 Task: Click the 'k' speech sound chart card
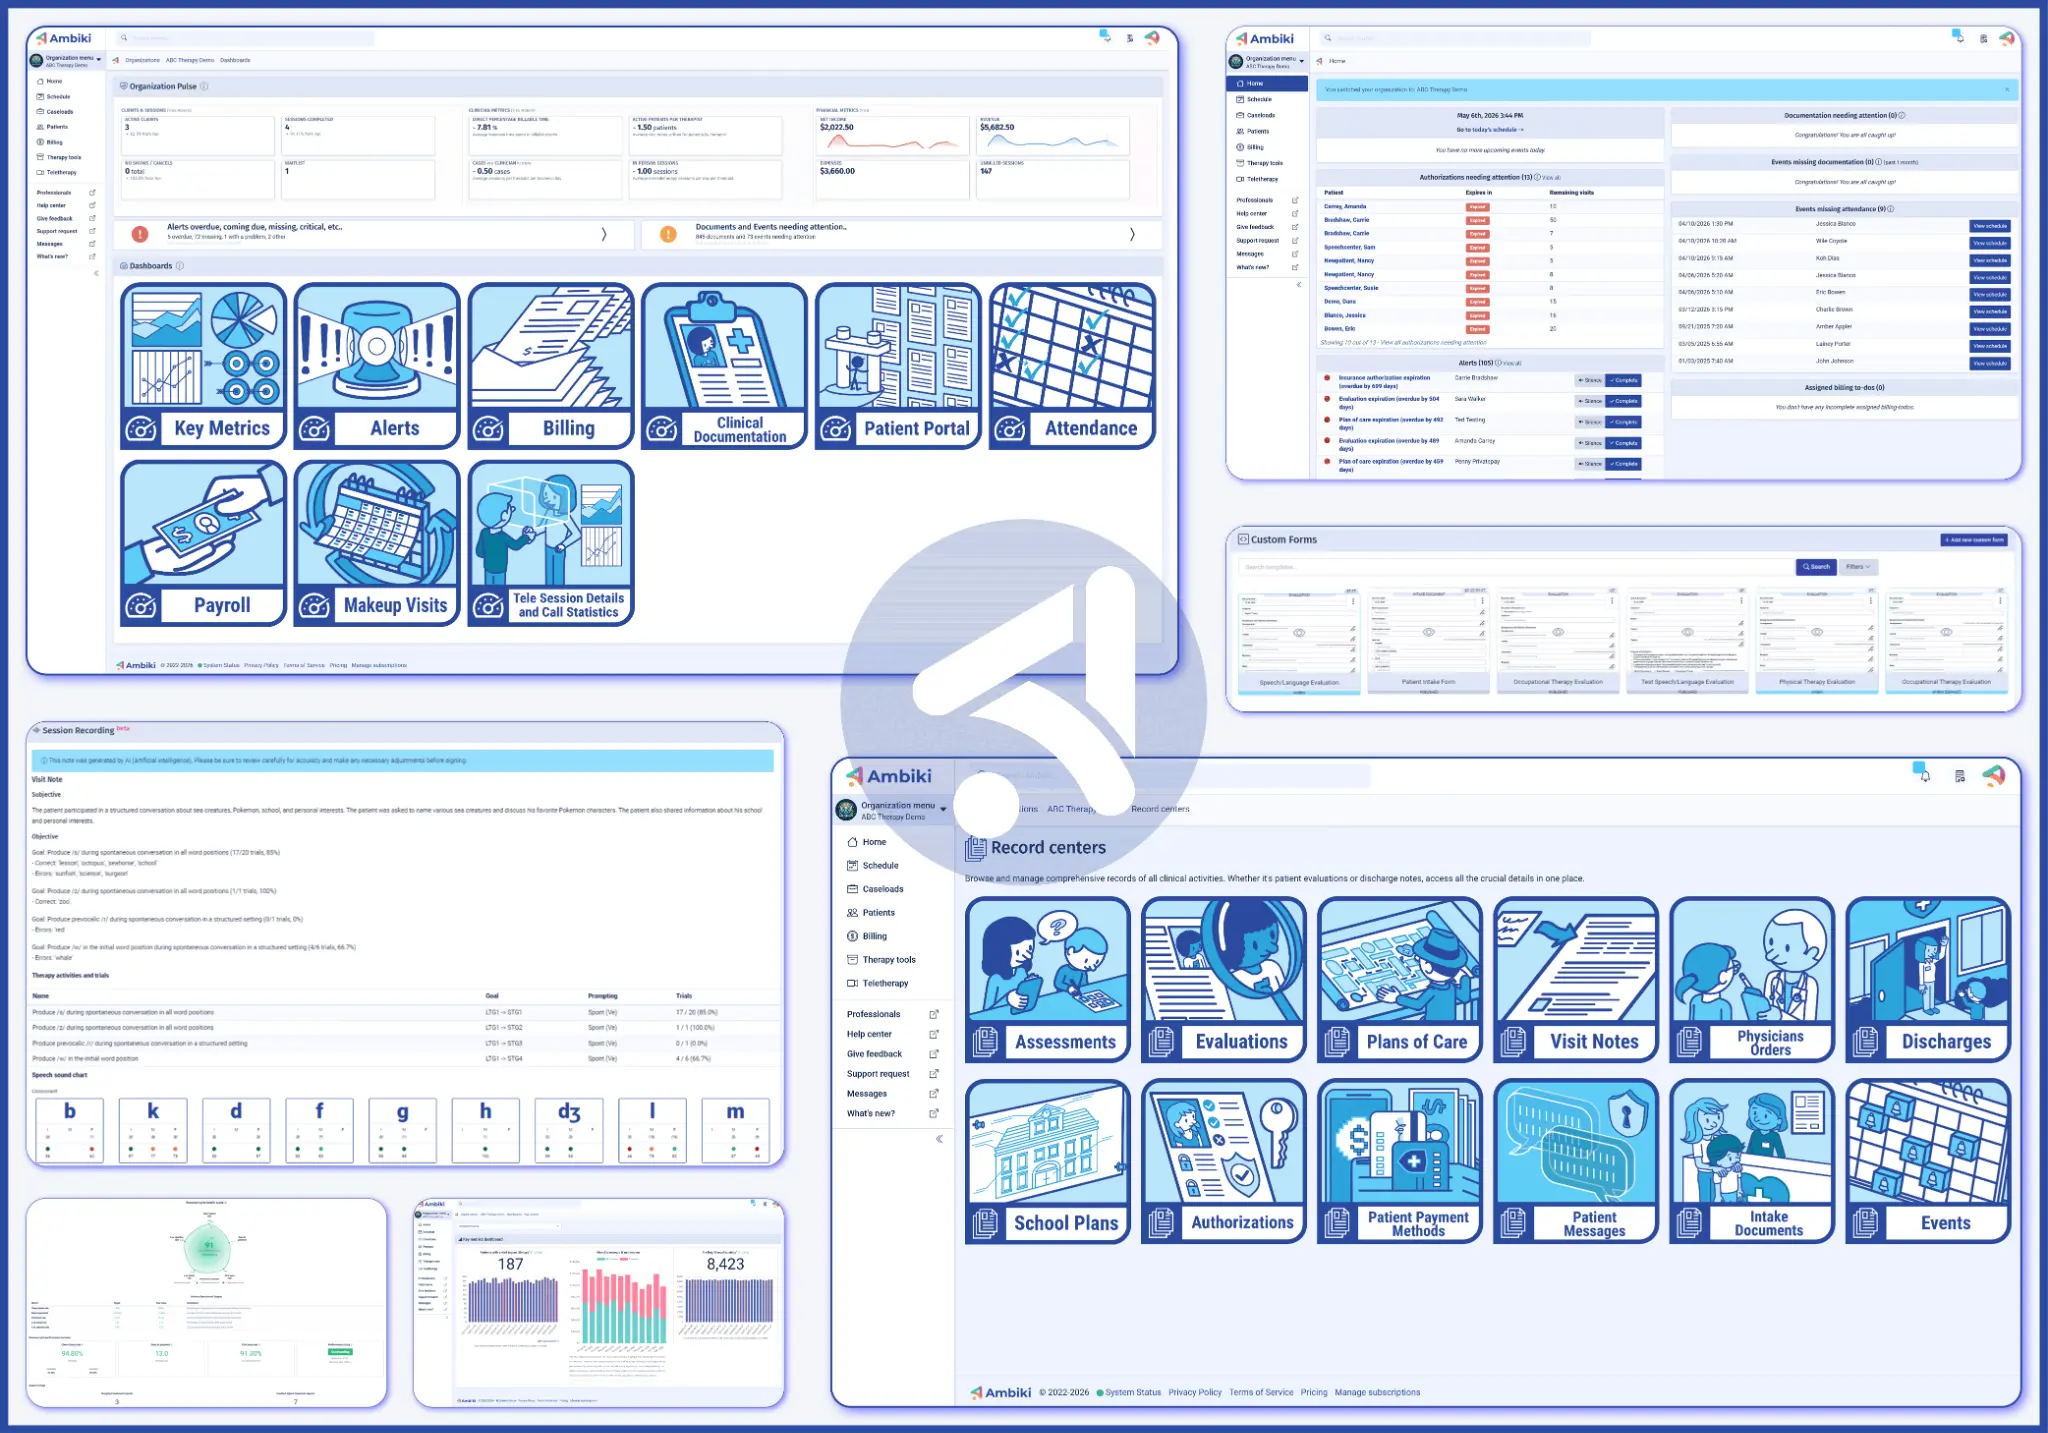click(x=153, y=1130)
